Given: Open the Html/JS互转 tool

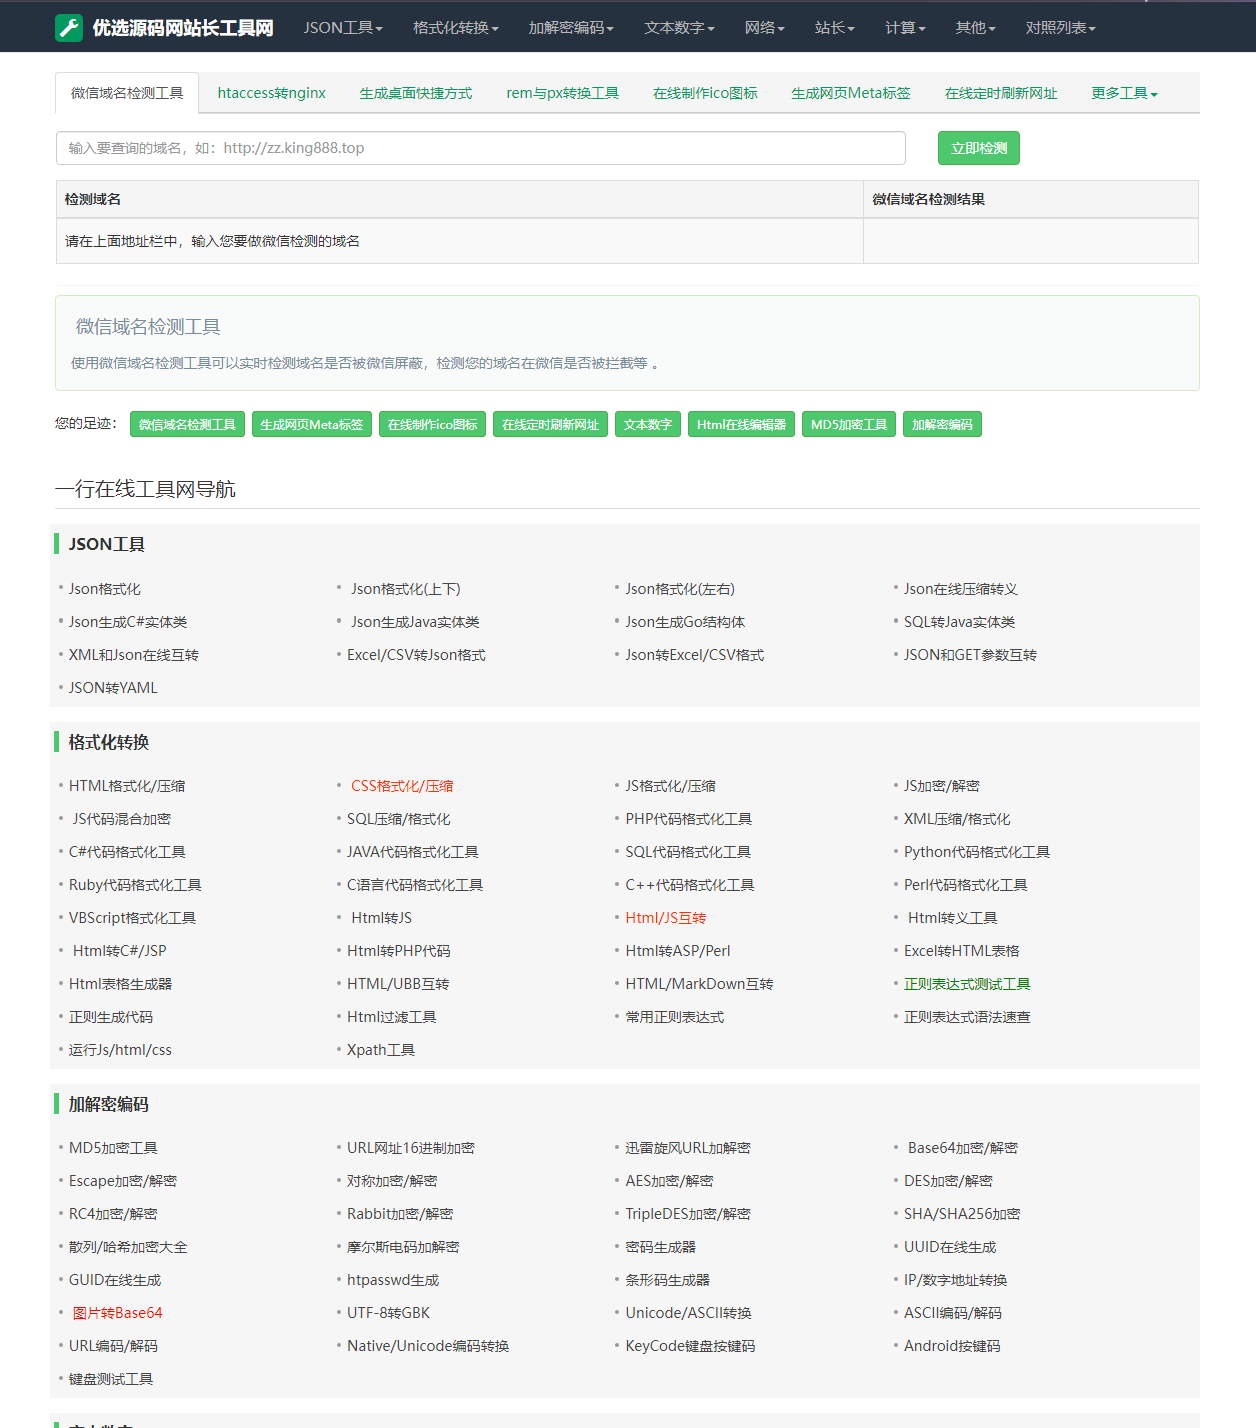Looking at the screenshot, I should coord(665,917).
